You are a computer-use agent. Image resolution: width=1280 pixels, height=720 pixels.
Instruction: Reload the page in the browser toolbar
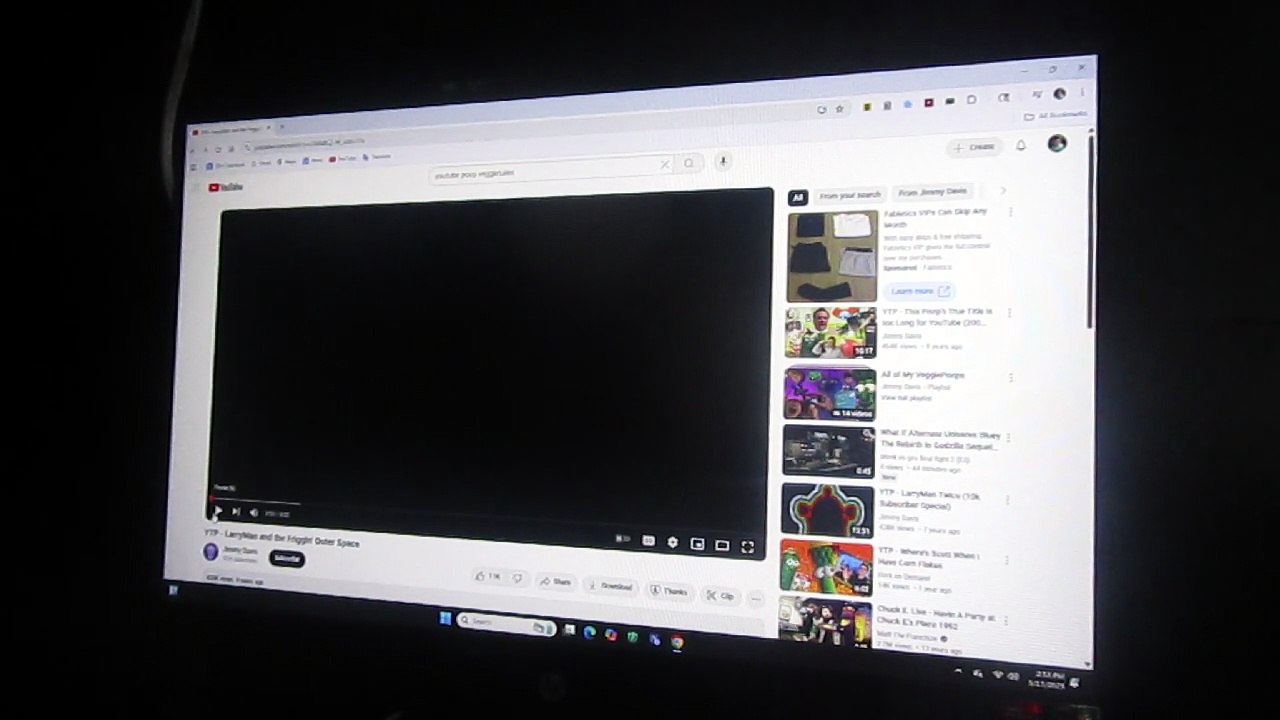(x=218, y=150)
